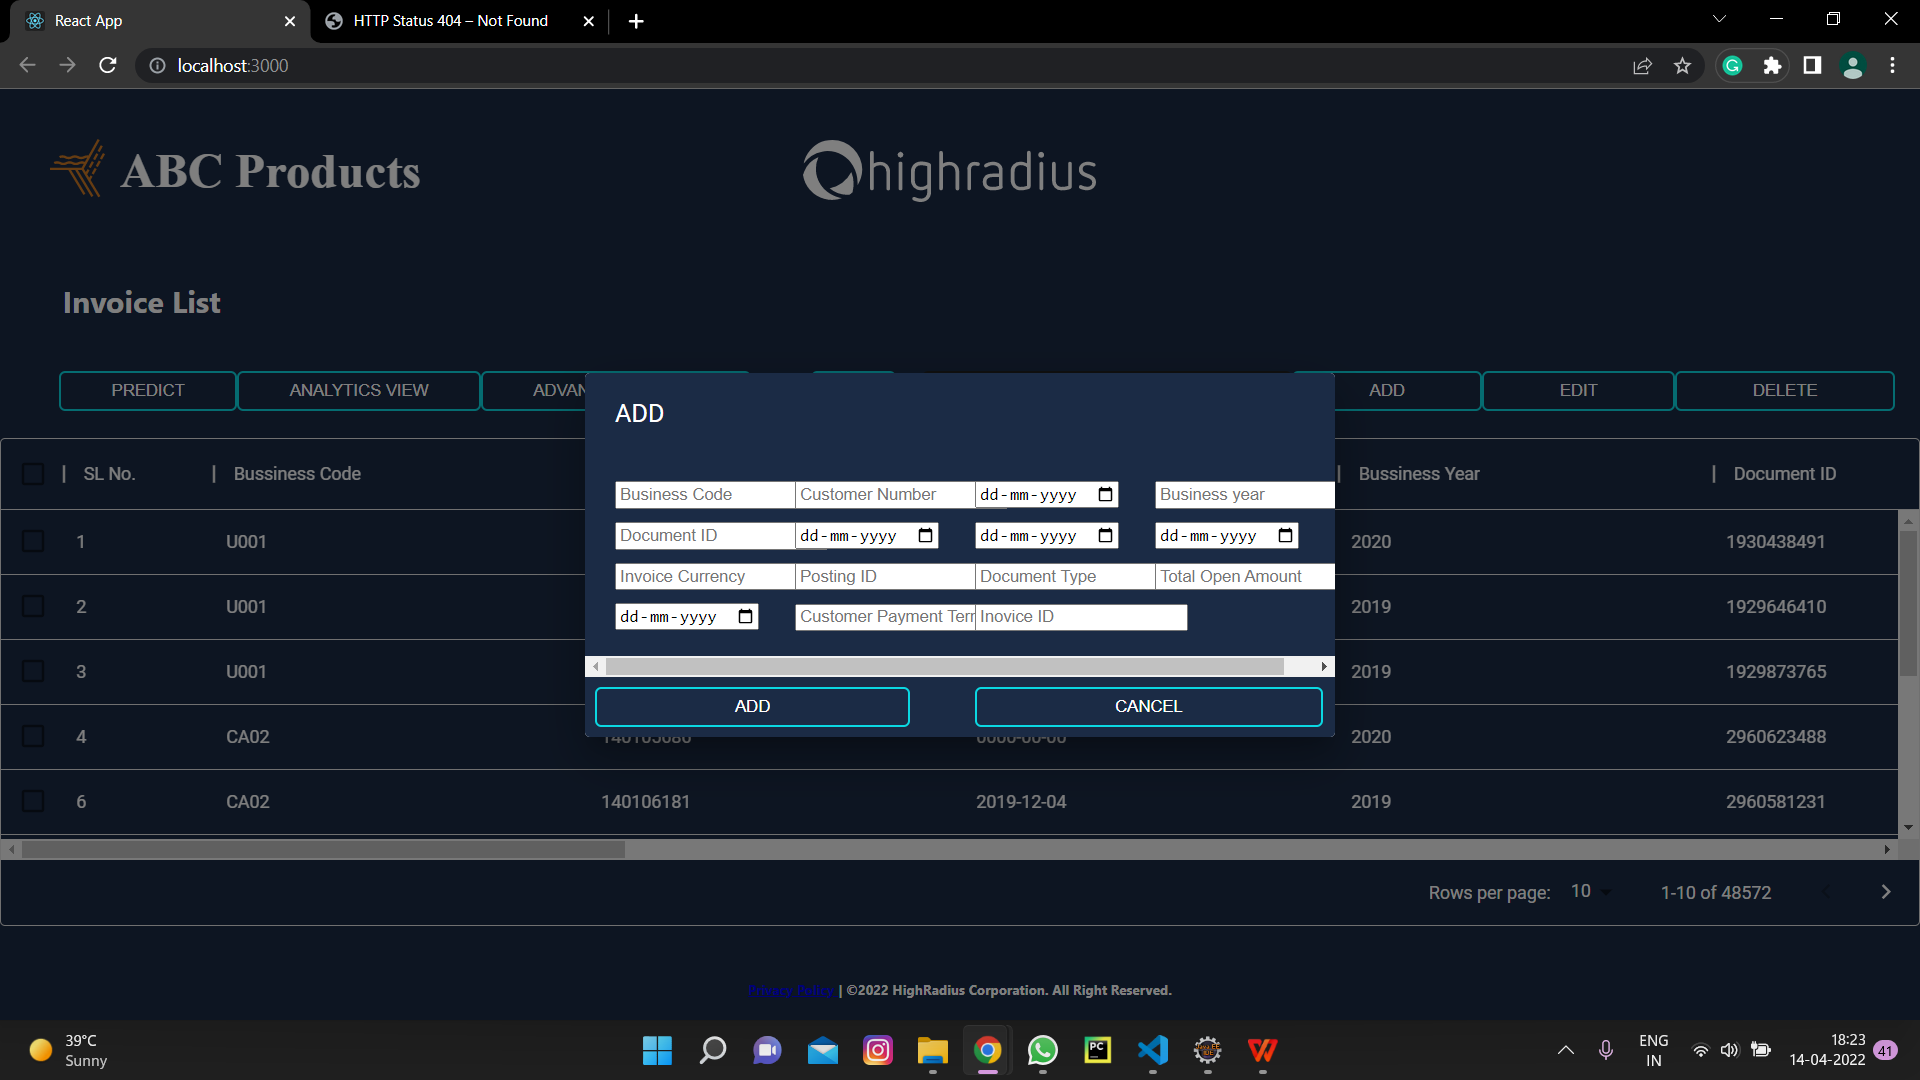Bookmark the page via the star icon
The height and width of the screenshot is (1080, 1920).
click(1683, 65)
